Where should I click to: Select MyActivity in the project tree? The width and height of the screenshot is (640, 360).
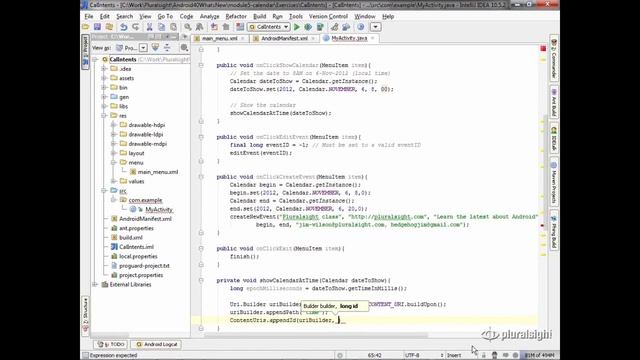coord(159,209)
